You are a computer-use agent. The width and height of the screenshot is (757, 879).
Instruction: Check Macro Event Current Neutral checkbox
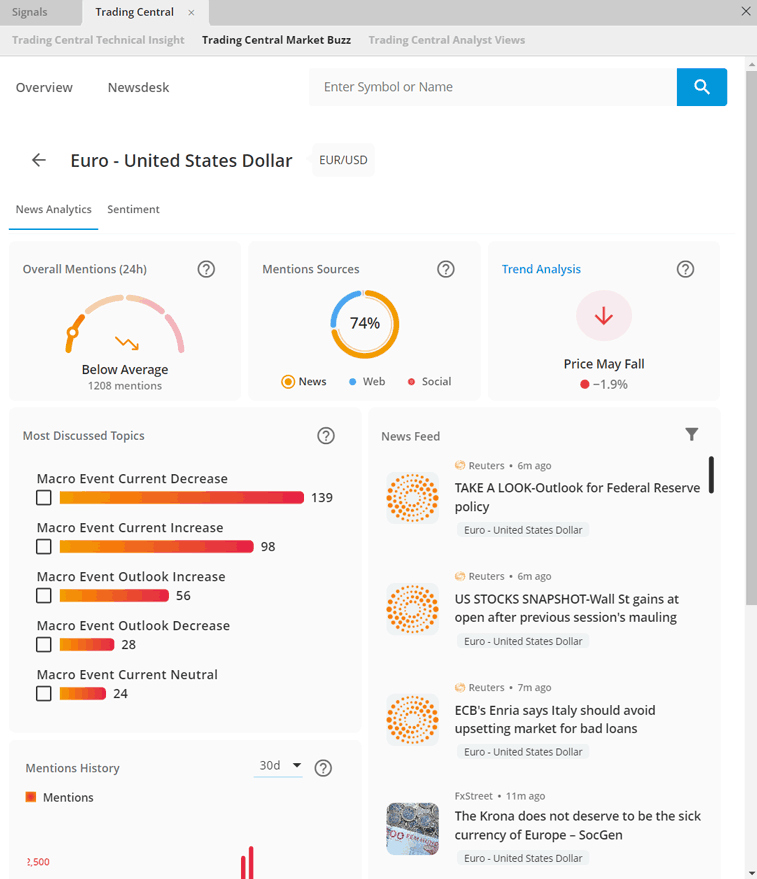[x=44, y=693]
